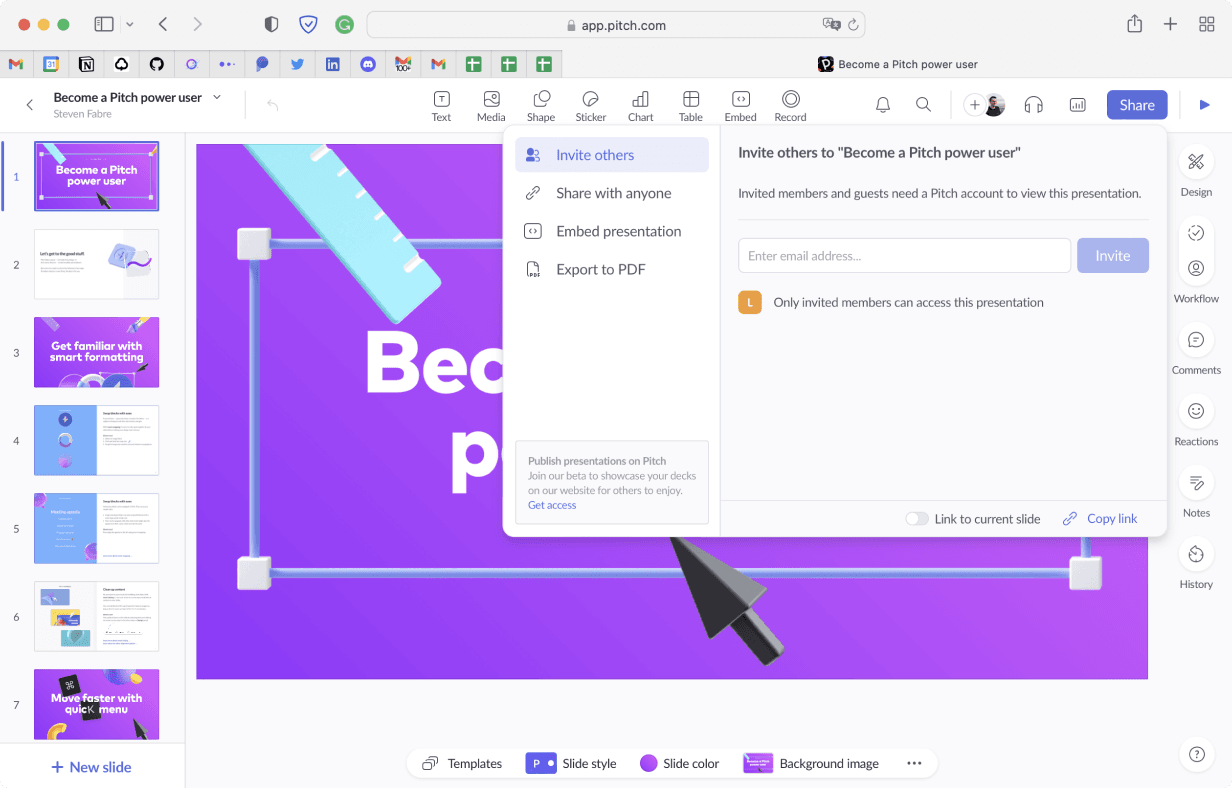Start a Record session

point(789,104)
